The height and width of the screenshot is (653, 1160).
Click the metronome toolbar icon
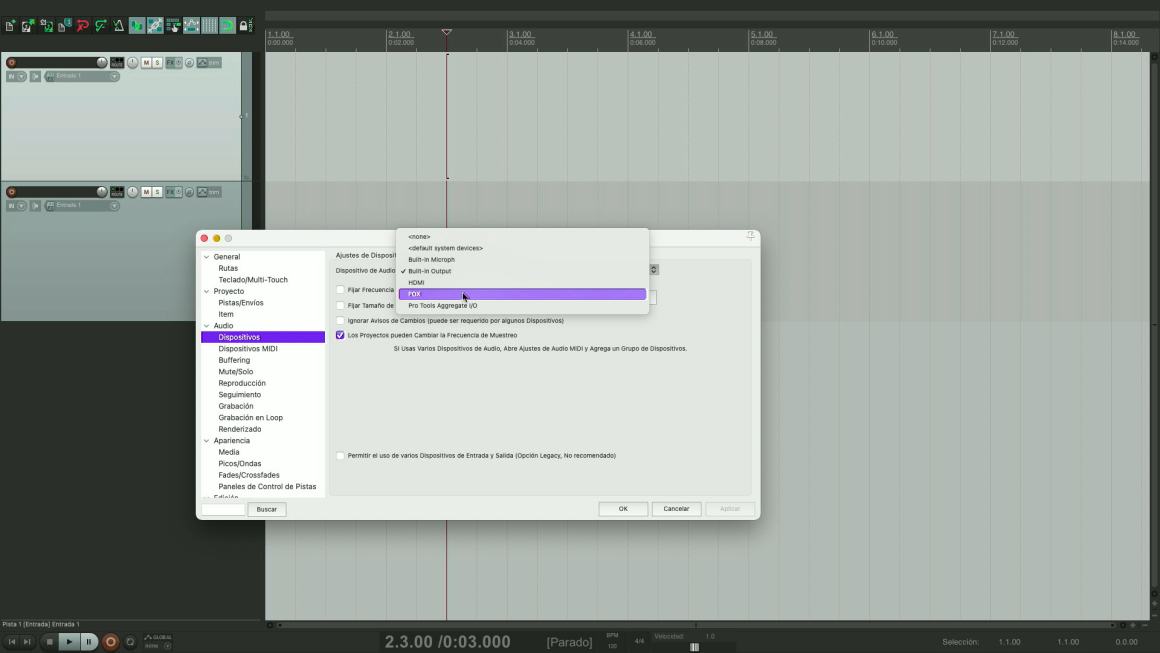pyautogui.click(x=119, y=25)
